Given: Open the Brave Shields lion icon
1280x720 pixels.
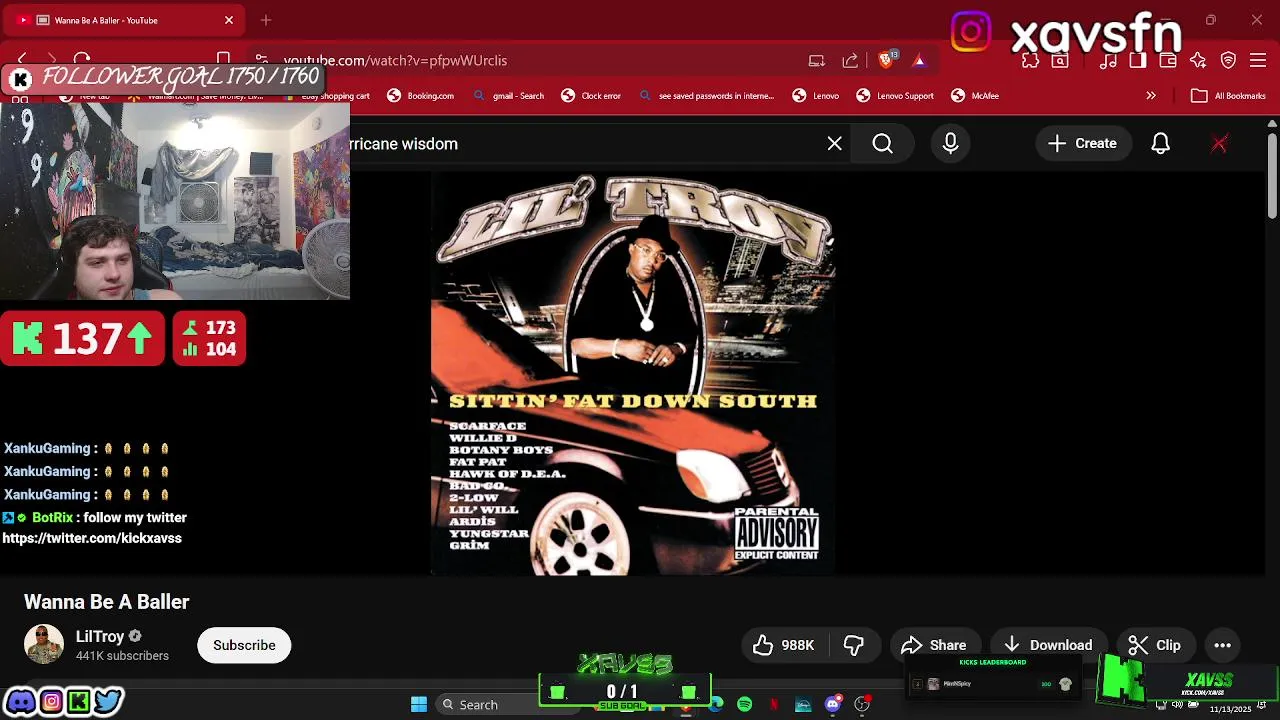Looking at the screenshot, I should pyautogui.click(x=887, y=60).
